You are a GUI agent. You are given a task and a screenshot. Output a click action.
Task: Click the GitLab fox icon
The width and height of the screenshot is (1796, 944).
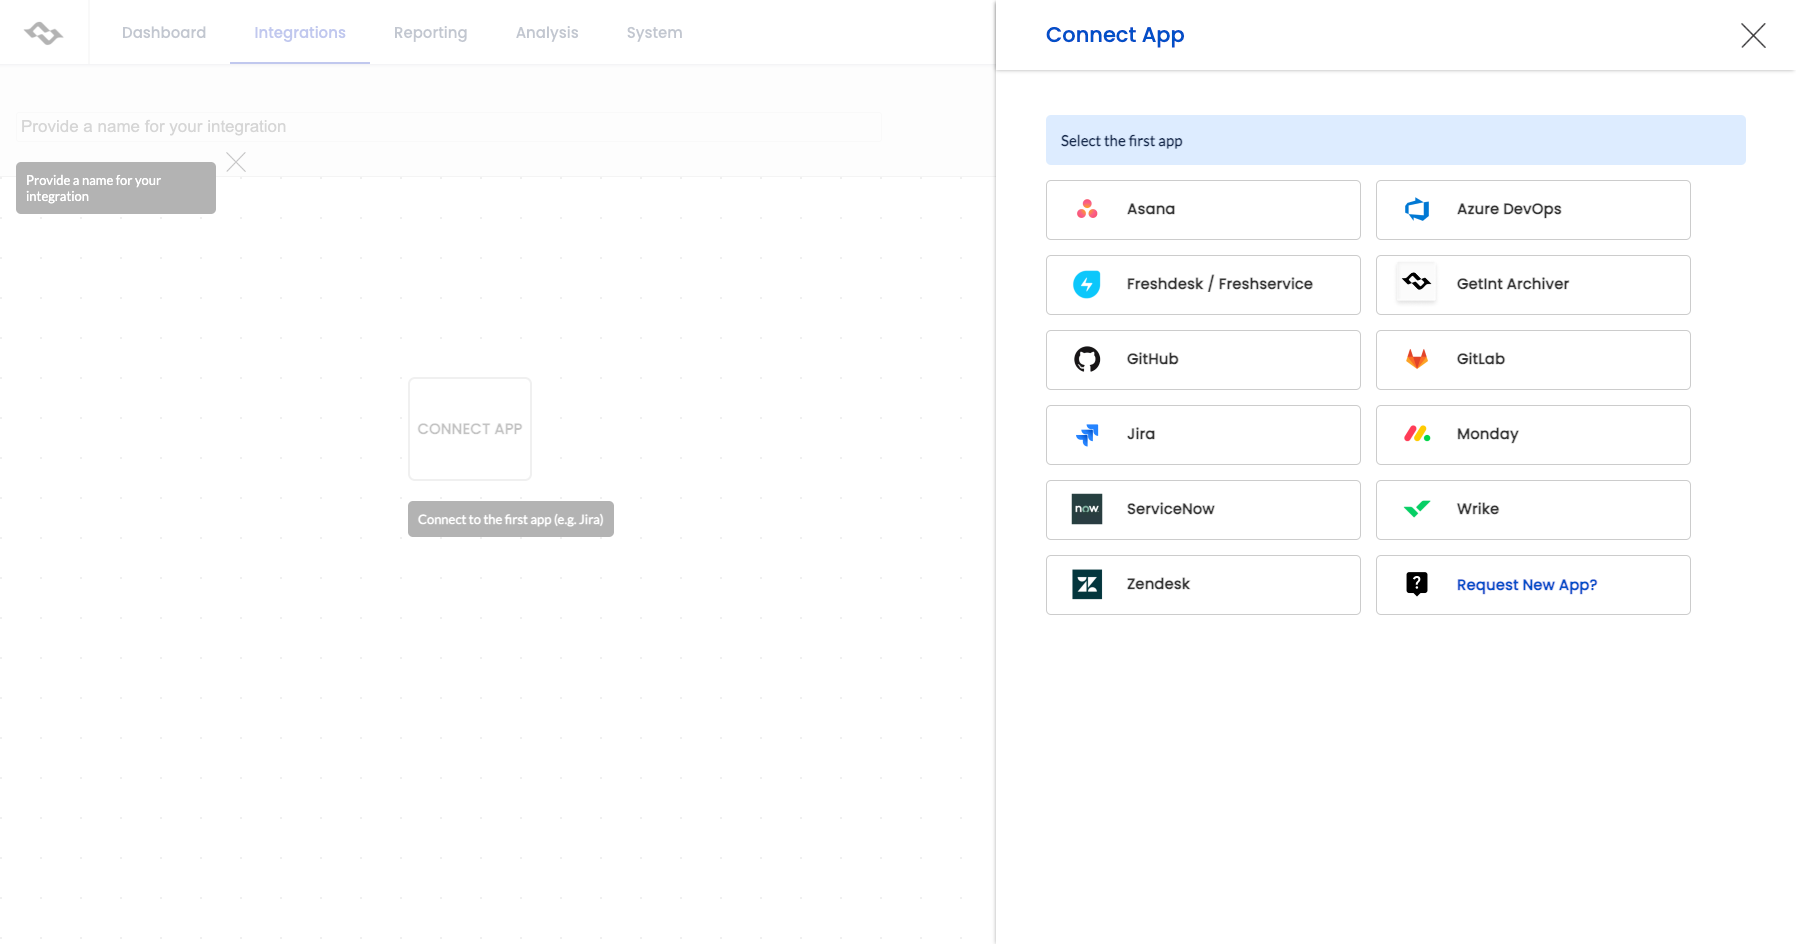point(1417,359)
